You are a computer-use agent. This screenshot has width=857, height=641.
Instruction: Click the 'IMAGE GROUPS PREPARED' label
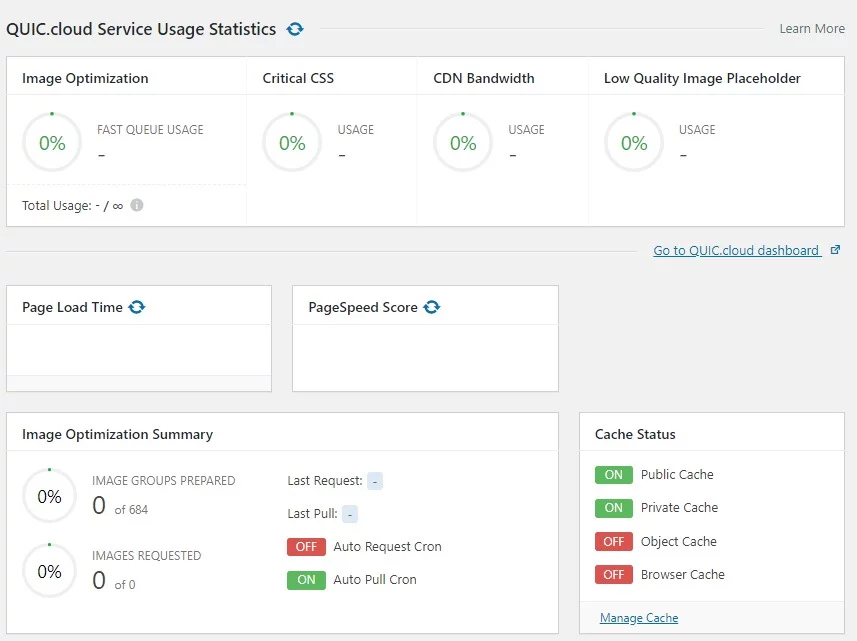point(163,480)
